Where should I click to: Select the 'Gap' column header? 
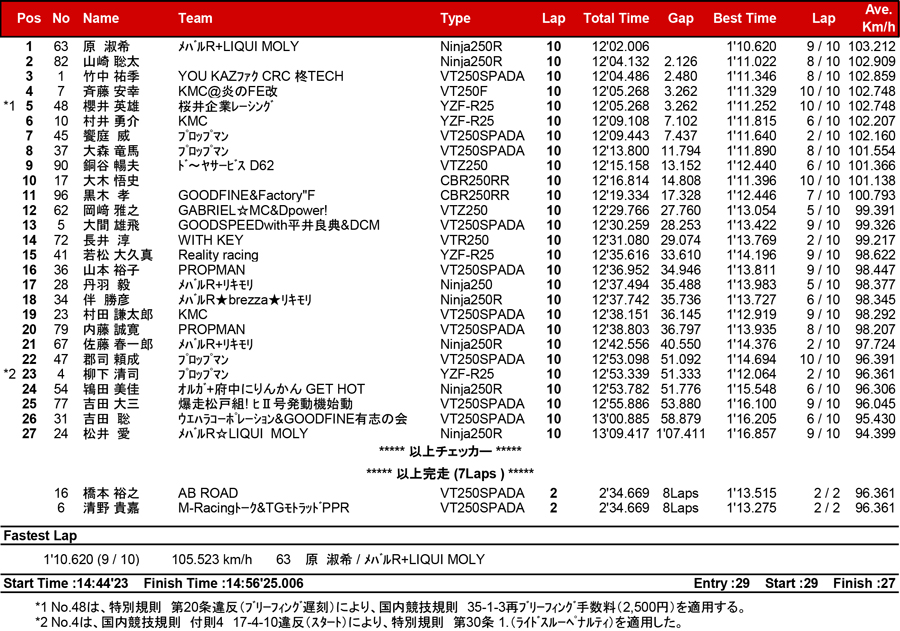click(x=681, y=18)
